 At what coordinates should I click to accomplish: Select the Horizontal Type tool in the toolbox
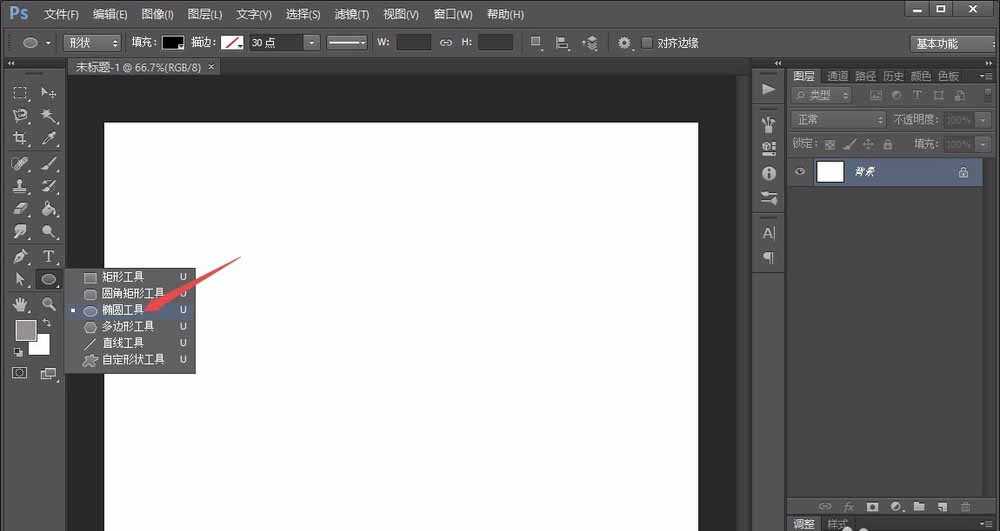[x=48, y=256]
